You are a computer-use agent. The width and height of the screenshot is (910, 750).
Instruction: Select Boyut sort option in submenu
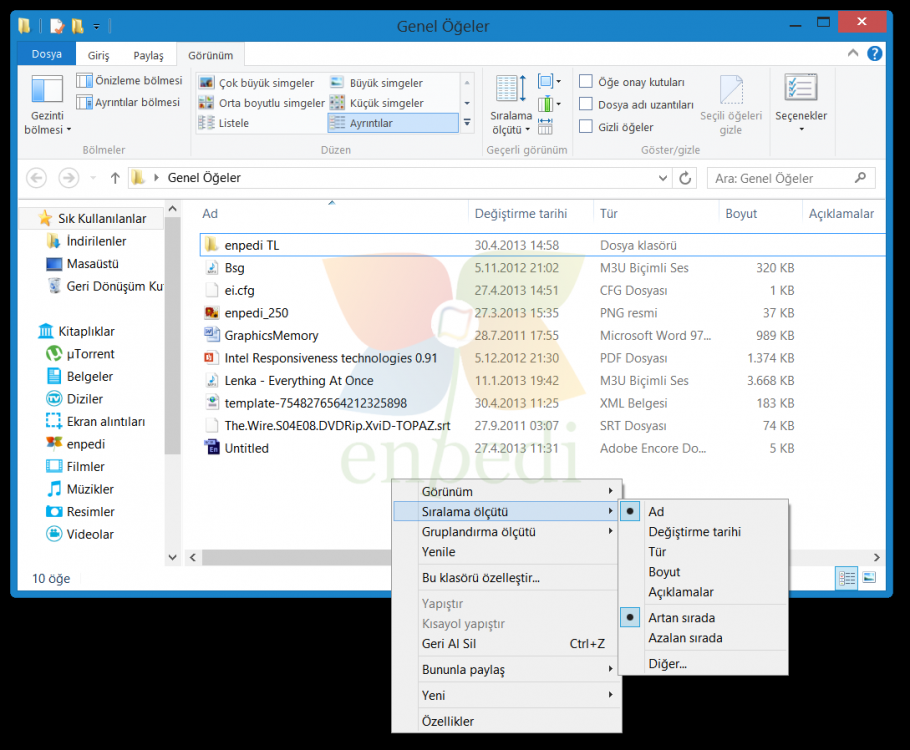point(703,572)
